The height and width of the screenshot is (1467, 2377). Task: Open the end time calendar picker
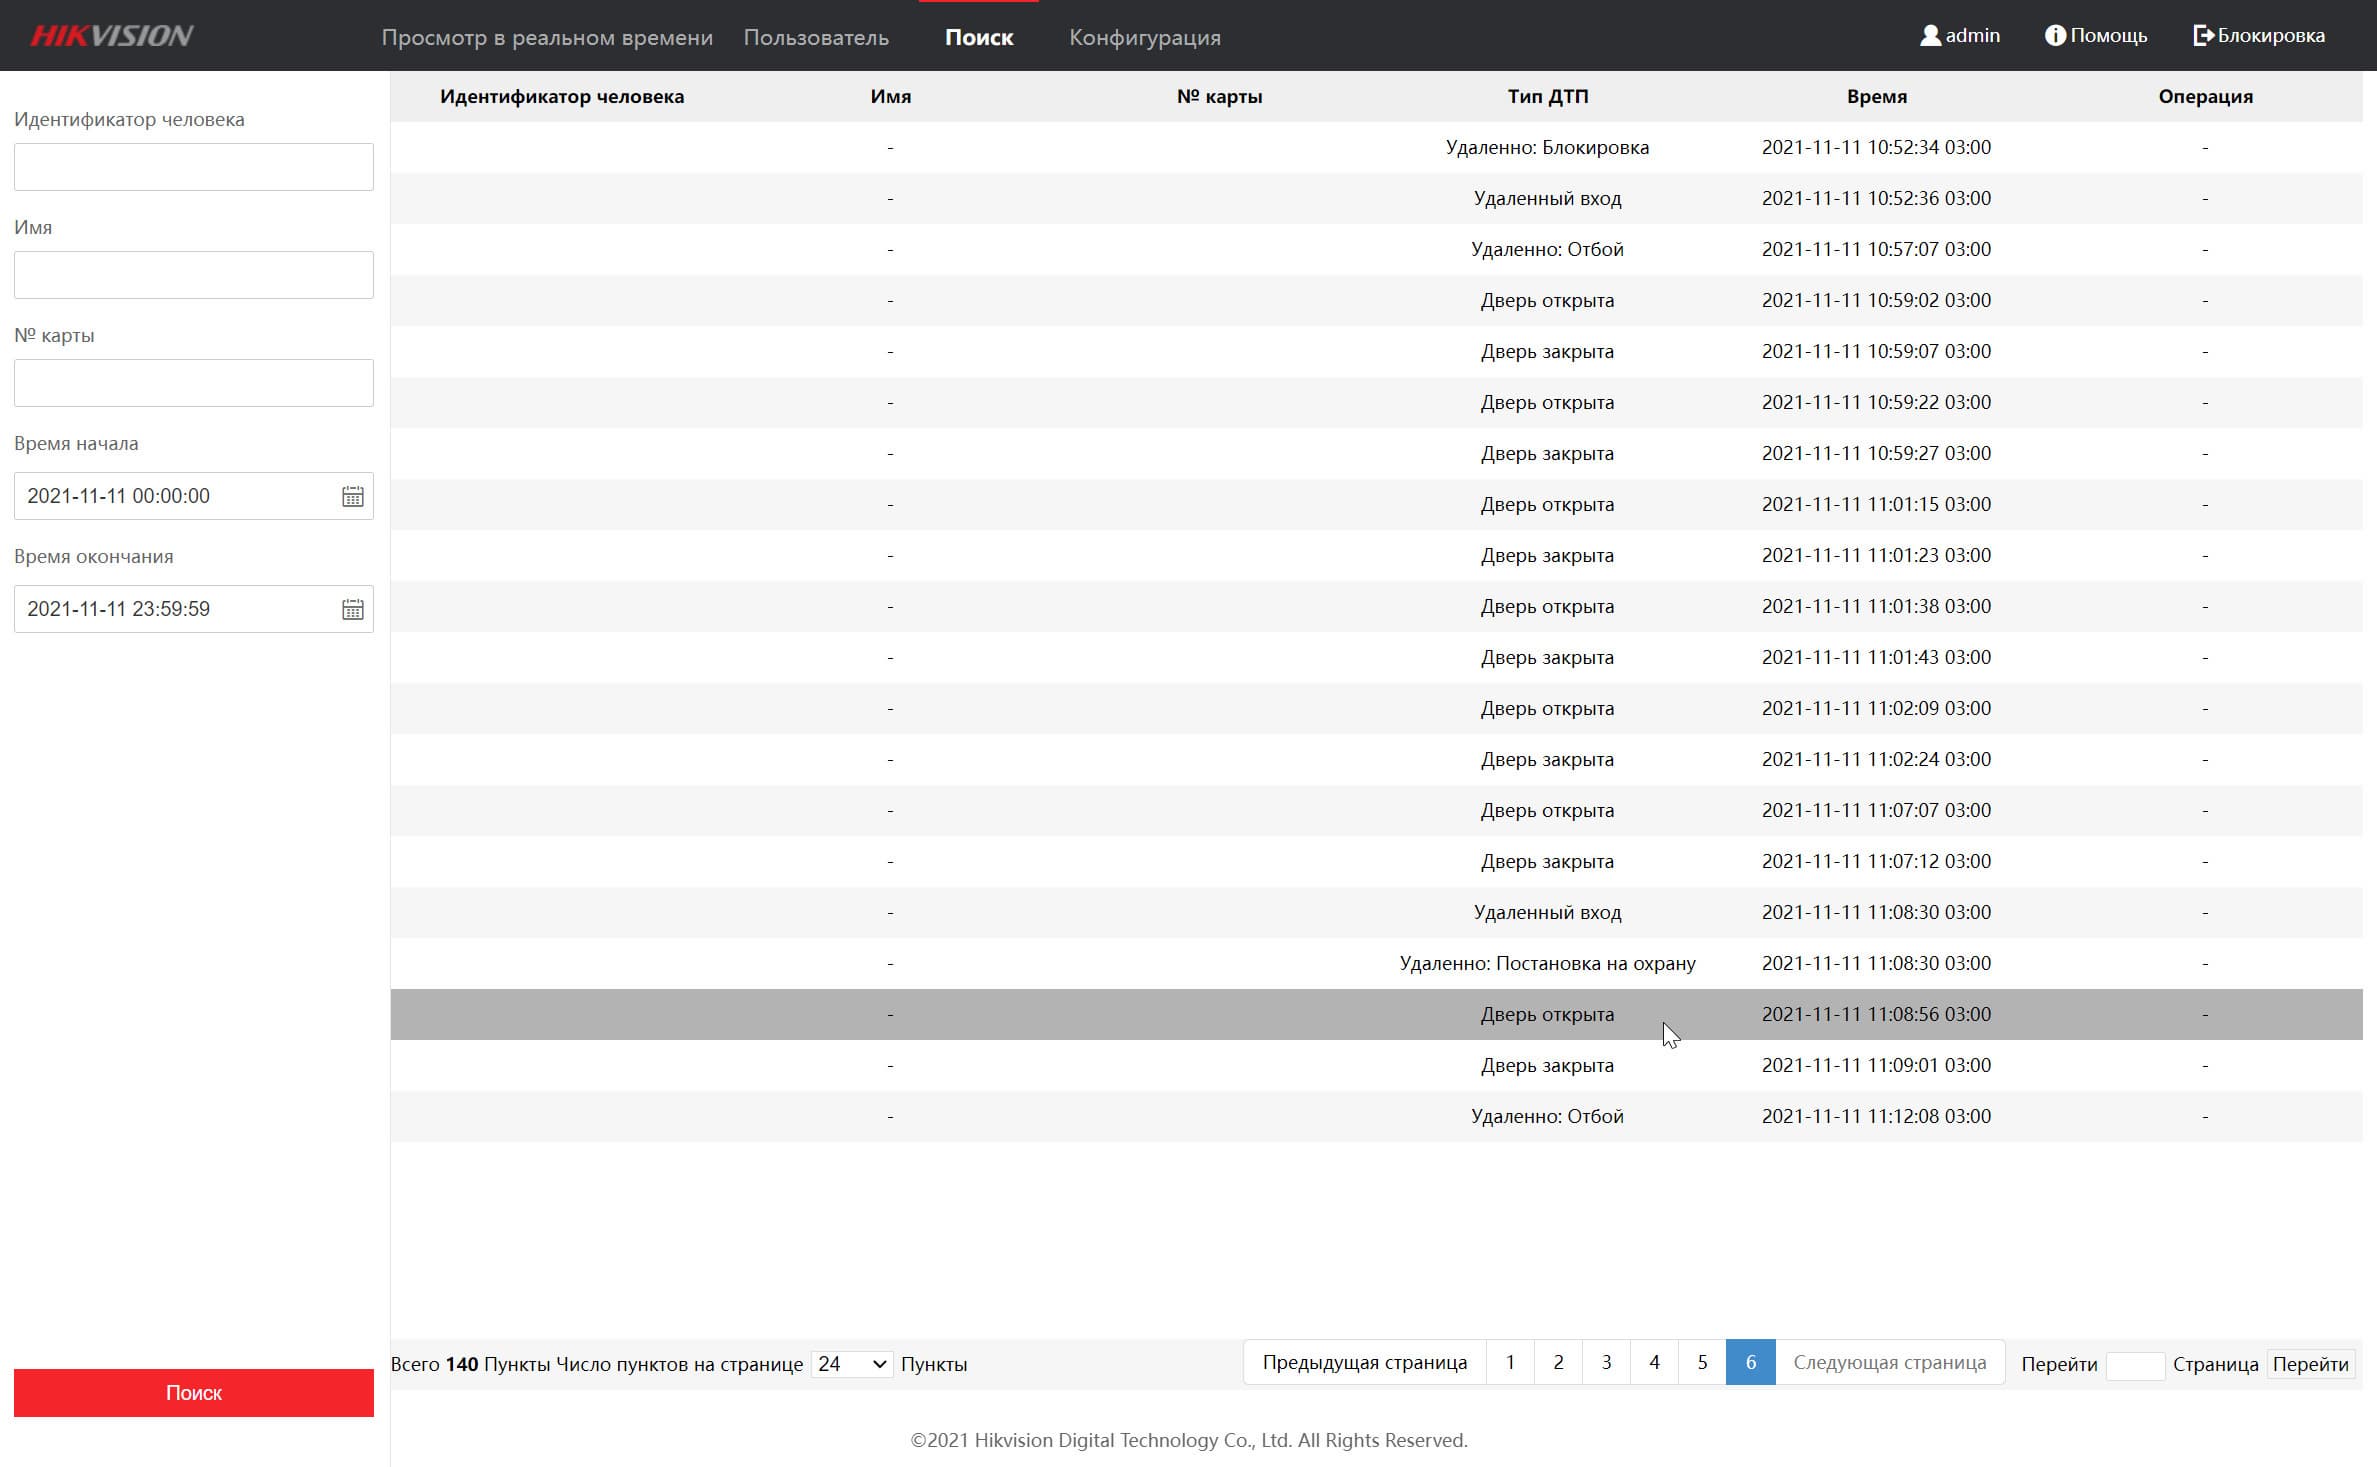(x=352, y=610)
